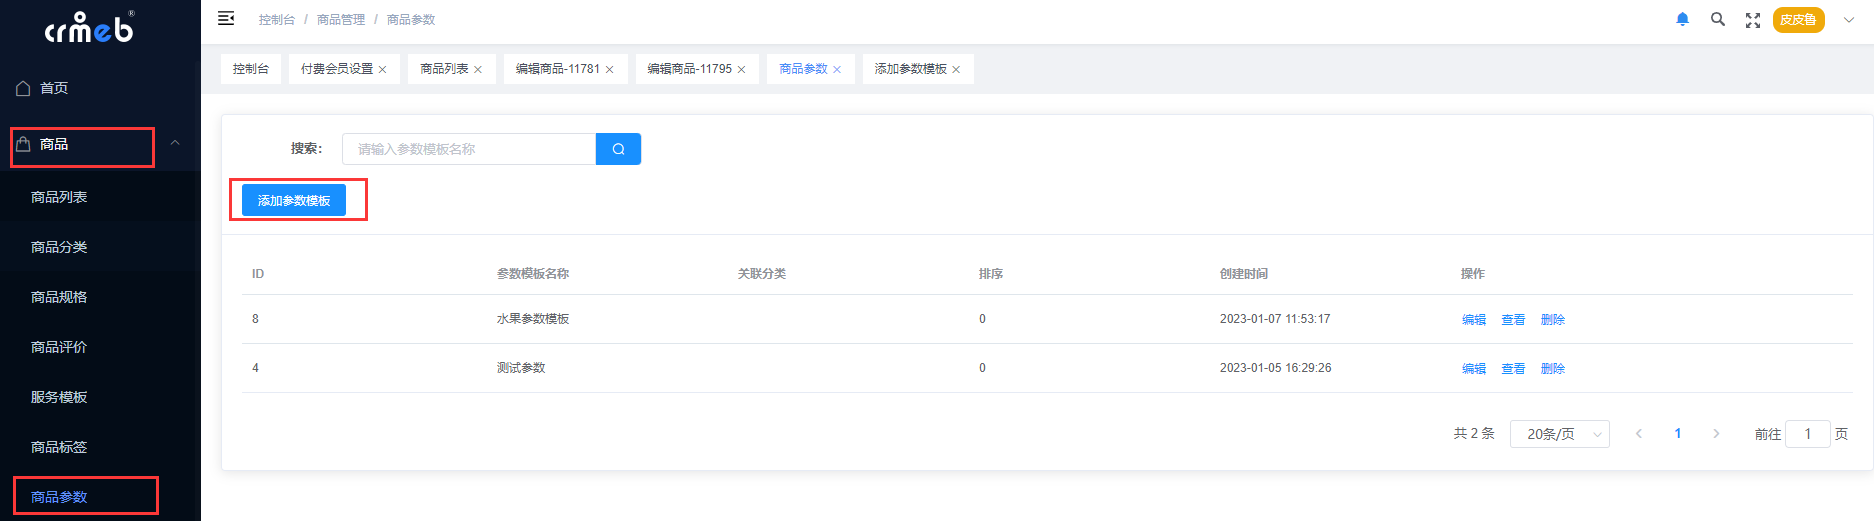1875x521 pixels.
Task: Close the 商品列表 tab
Action: click(x=478, y=70)
